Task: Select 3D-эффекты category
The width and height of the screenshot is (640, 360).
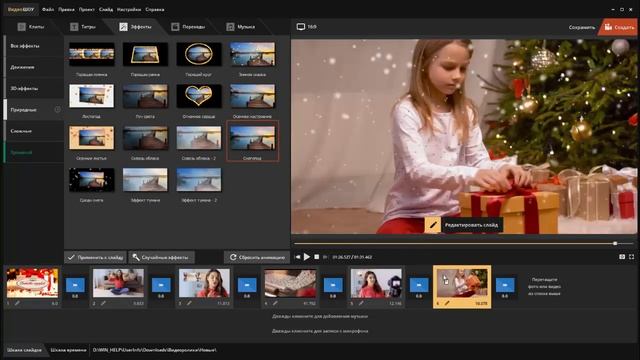Action: tap(34, 89)
